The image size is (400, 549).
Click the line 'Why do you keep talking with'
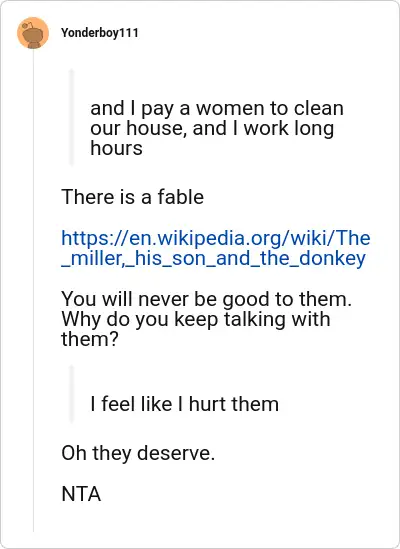coord(196,319)
